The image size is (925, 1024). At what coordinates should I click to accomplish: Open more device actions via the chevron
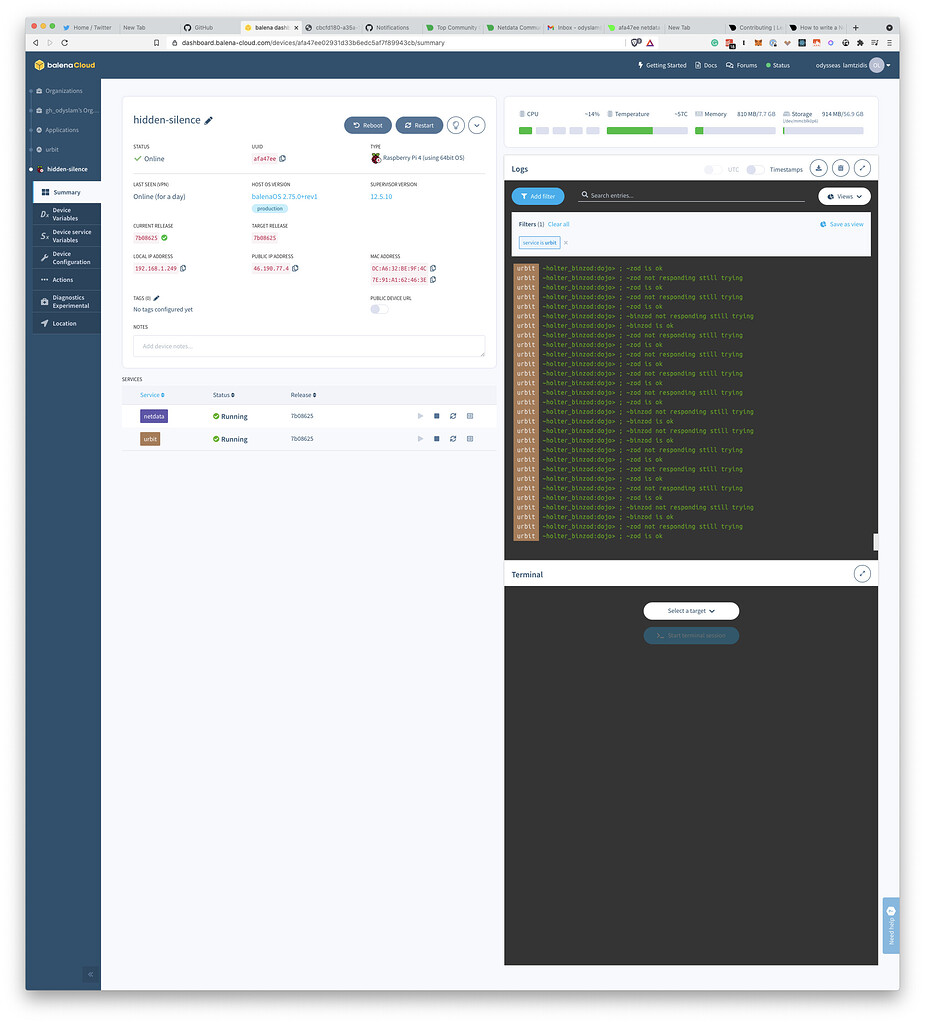[476, 124]
